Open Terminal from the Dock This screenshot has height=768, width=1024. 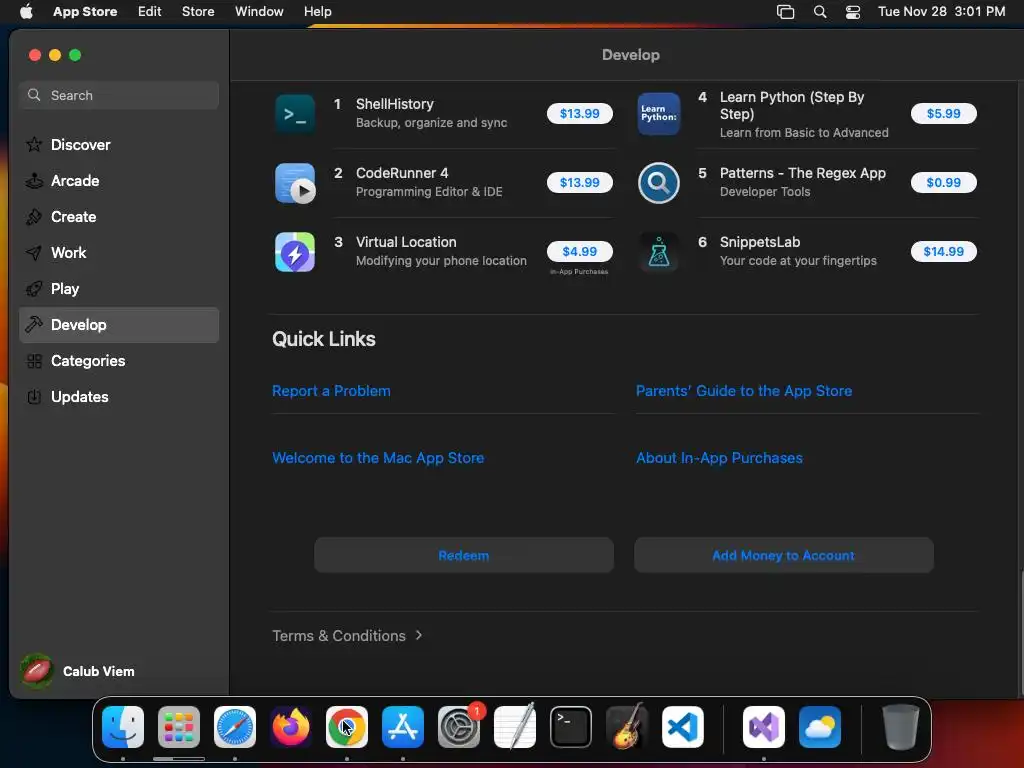coord(571,727)
